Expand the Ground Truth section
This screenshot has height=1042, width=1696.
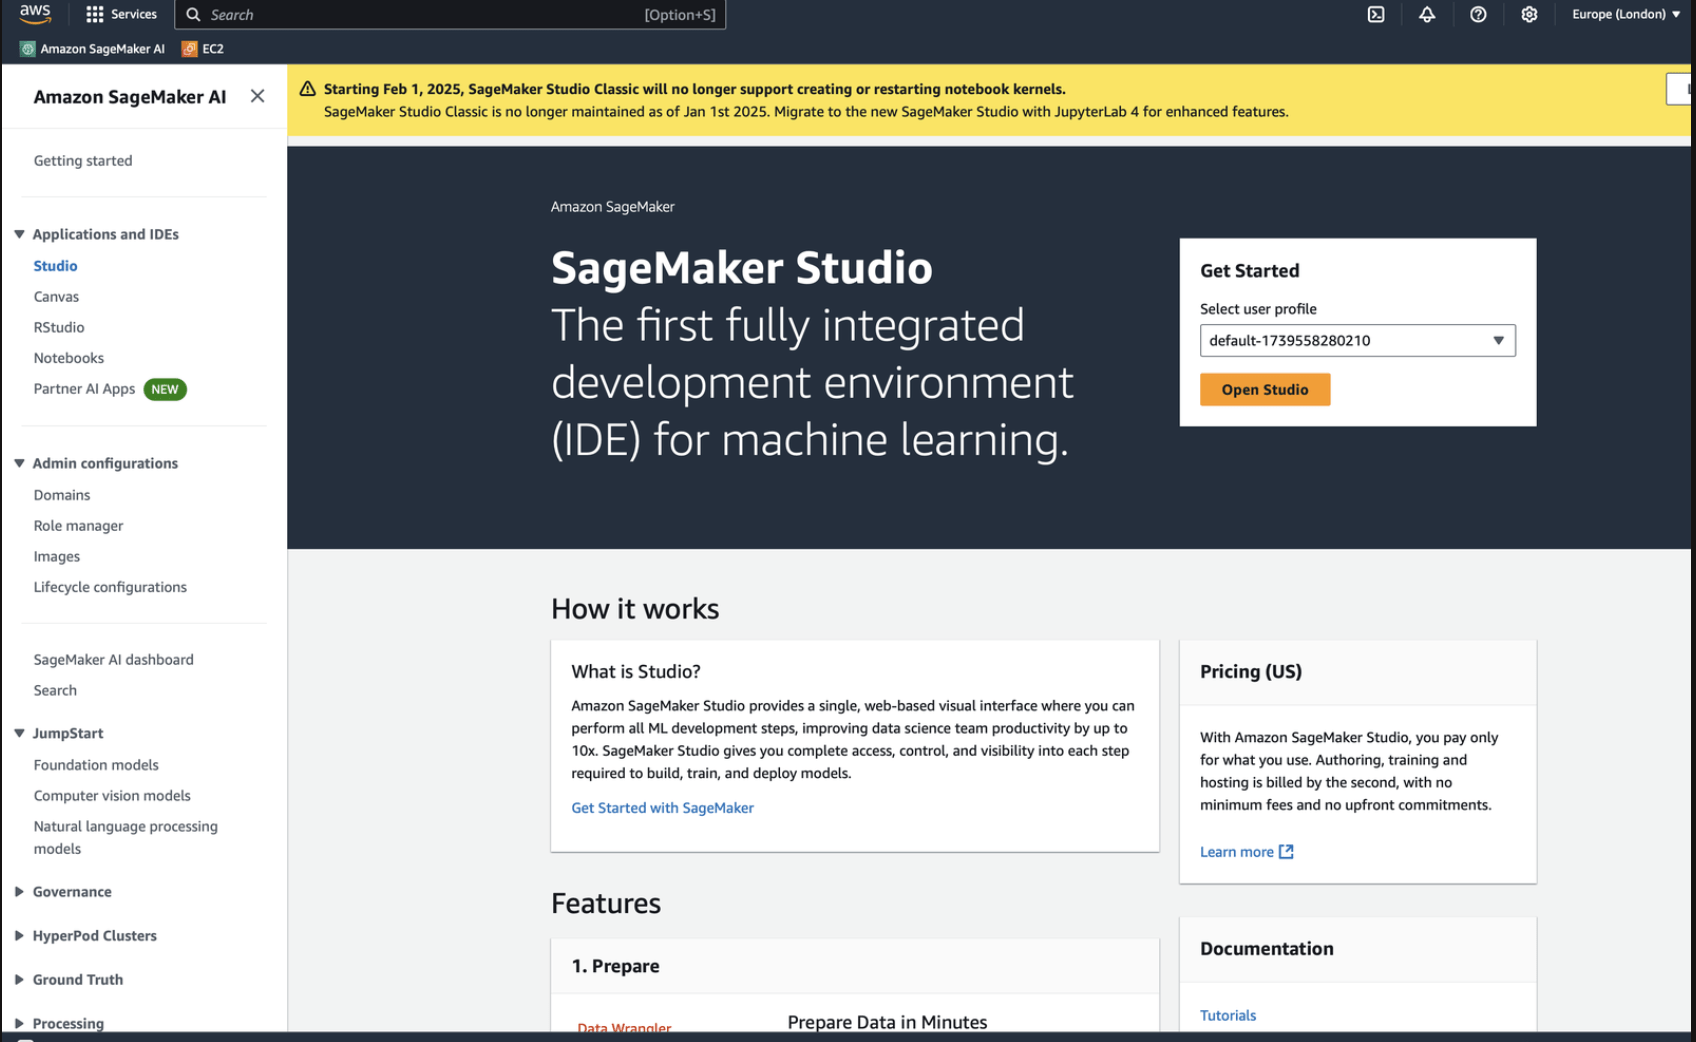click(x=19, y=980)
